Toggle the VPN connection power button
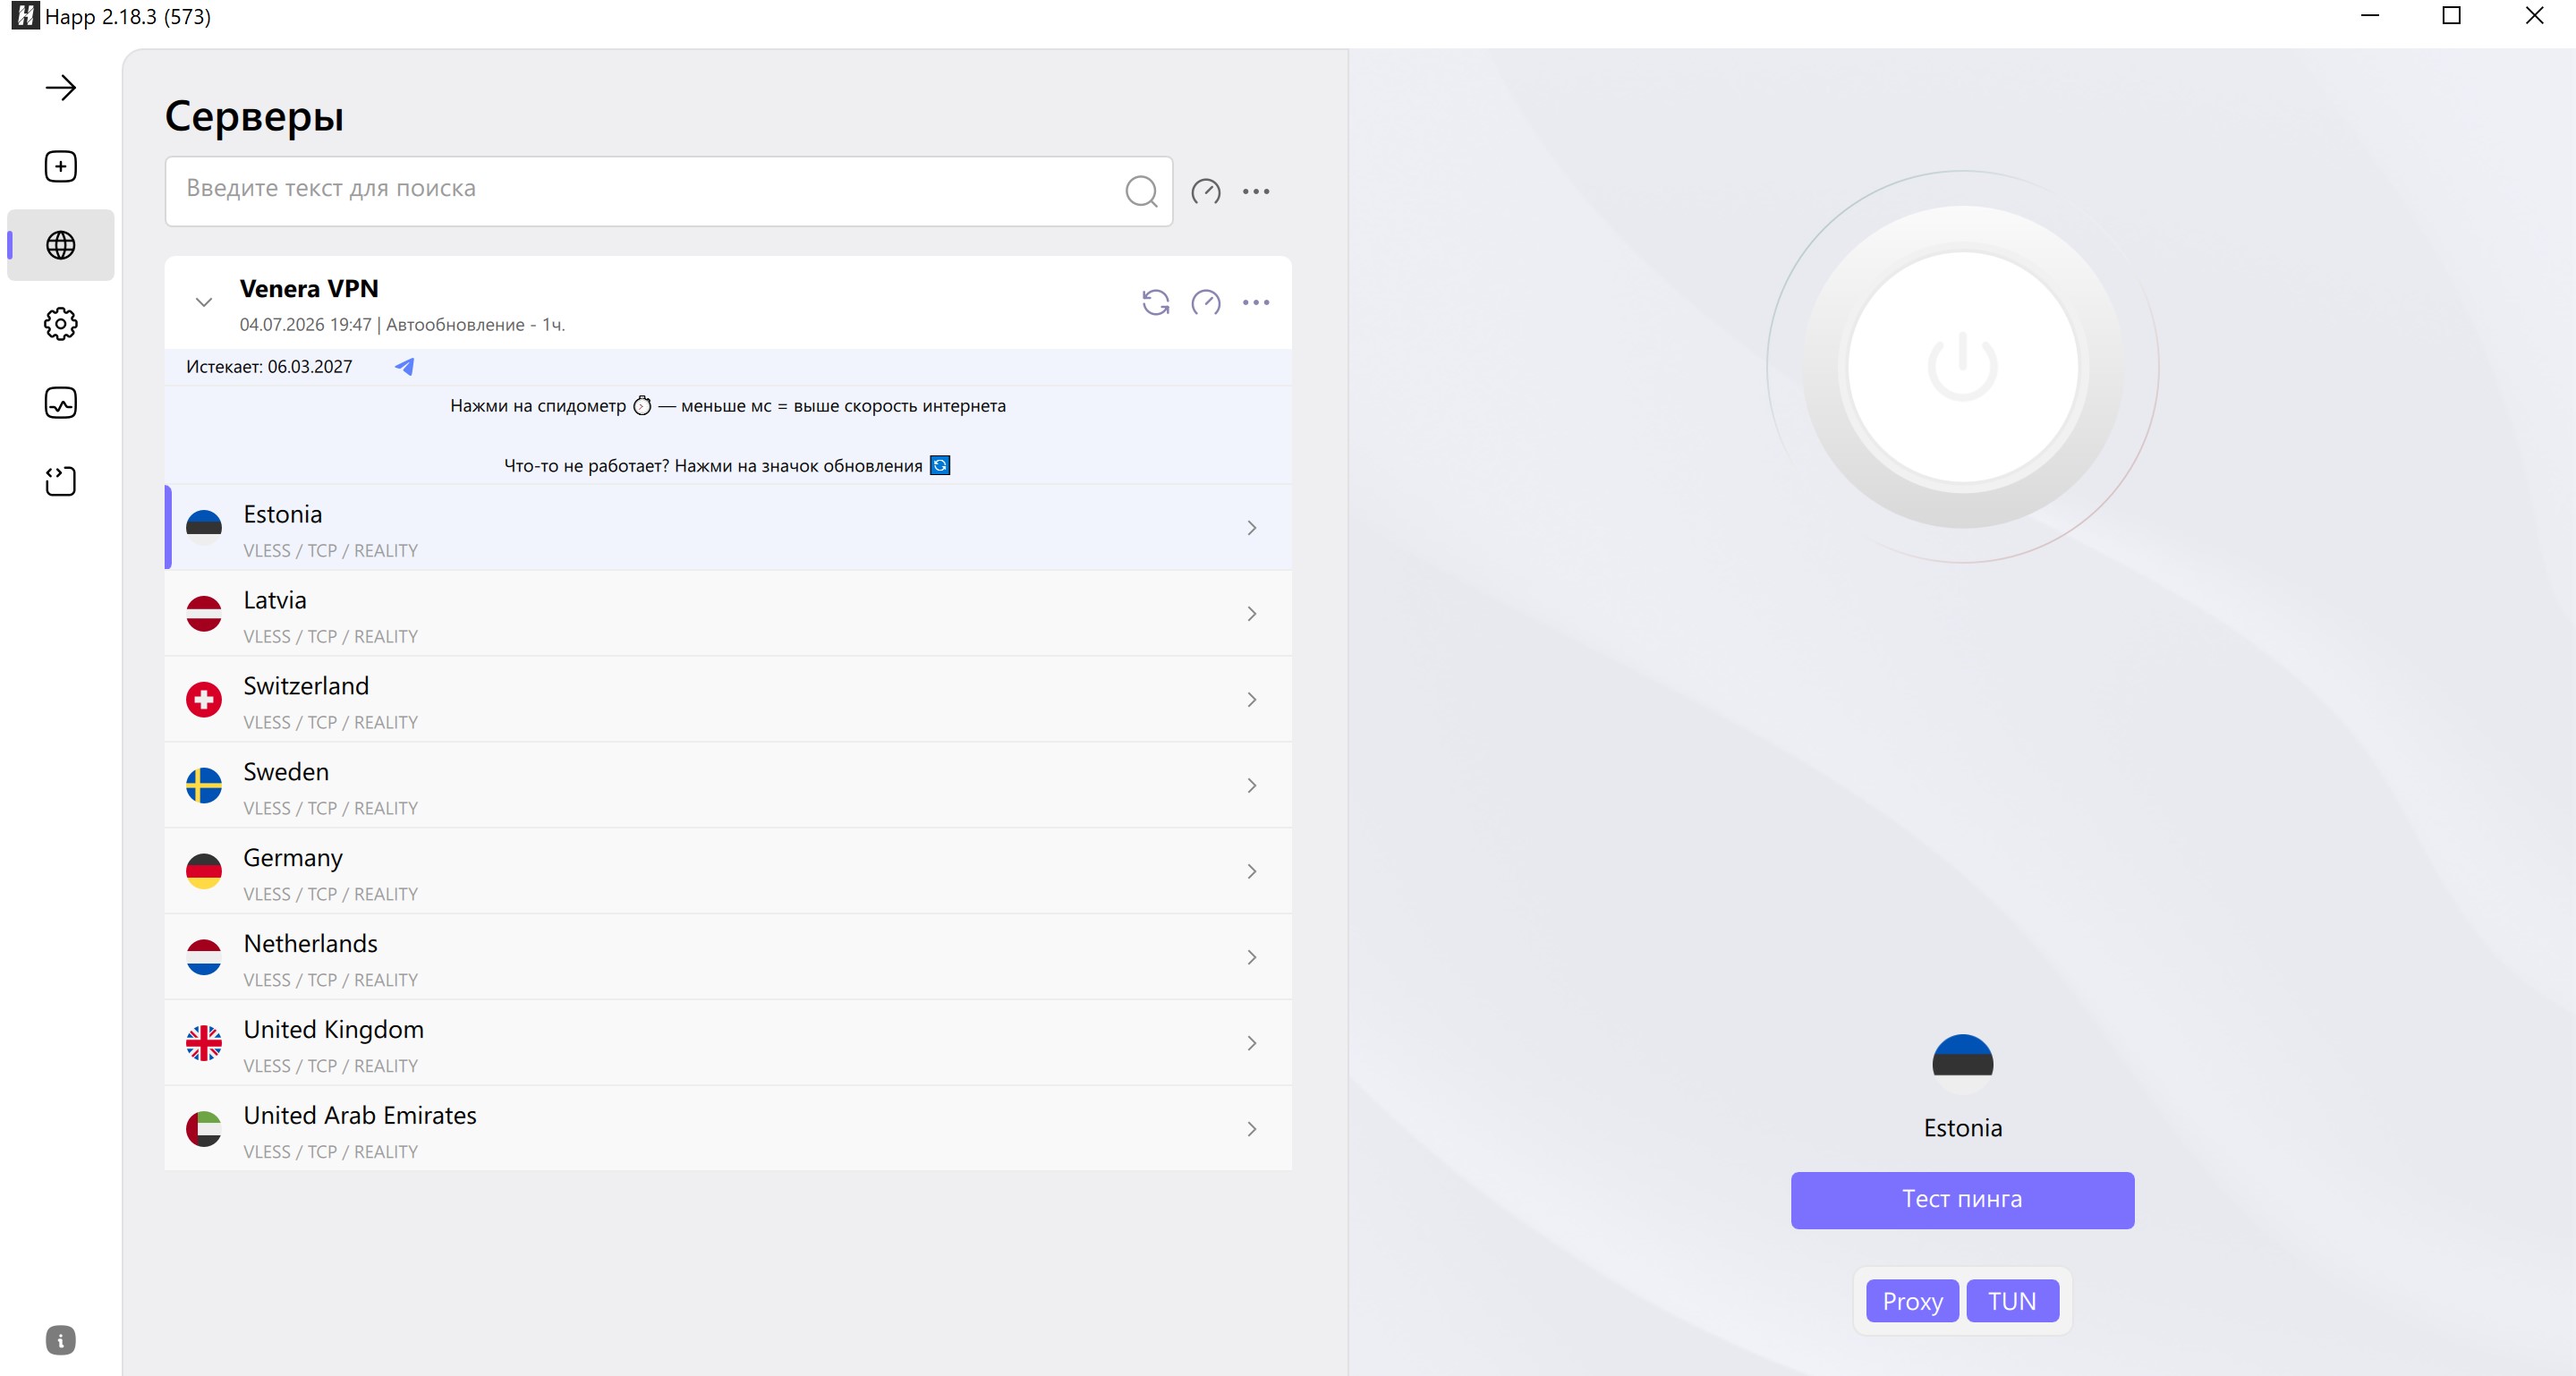The height and width of the screenshot is (1376, 2576). tap(1962, 367)
